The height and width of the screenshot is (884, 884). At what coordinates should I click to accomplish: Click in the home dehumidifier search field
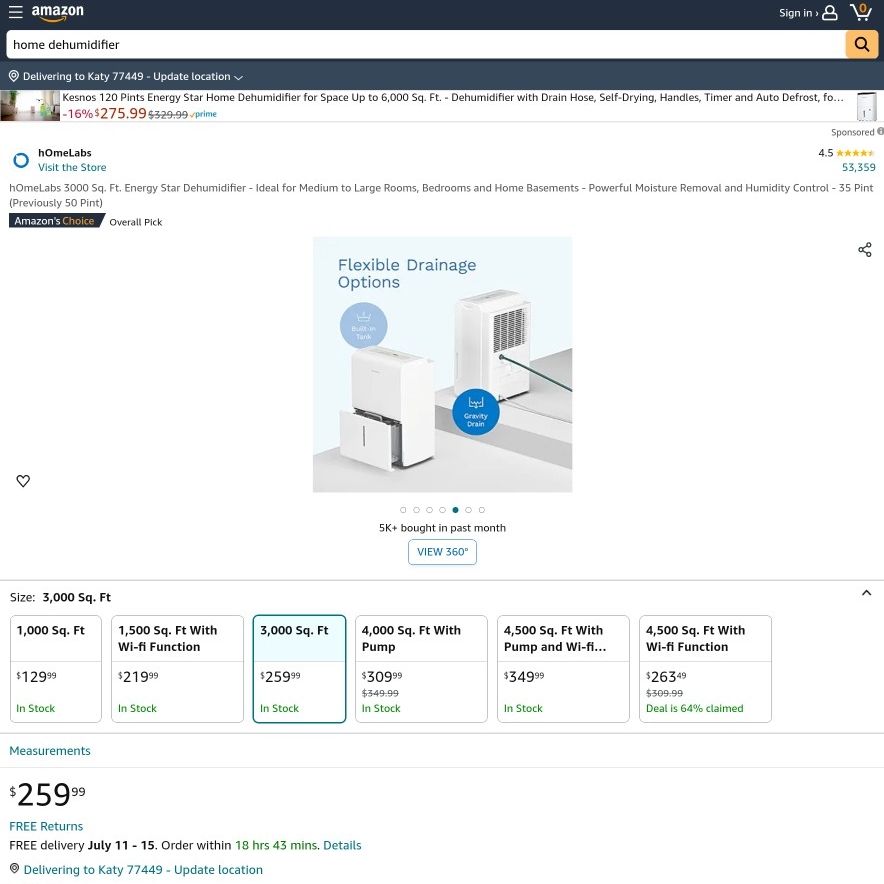coord(426,45)
